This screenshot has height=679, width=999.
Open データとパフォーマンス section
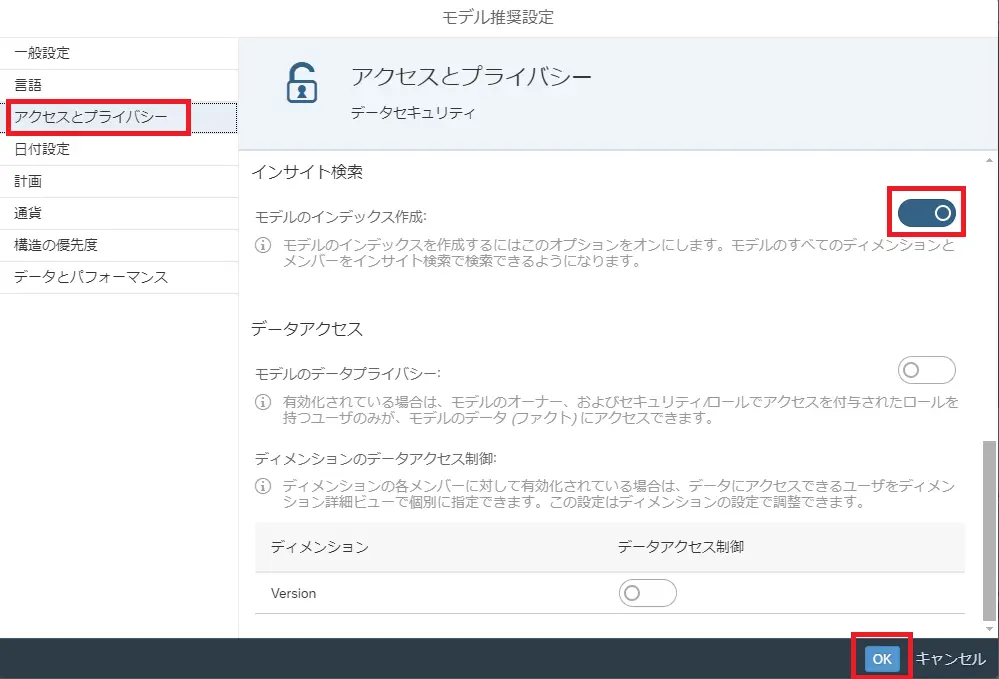pyautogui.click(x=119, y=277)
